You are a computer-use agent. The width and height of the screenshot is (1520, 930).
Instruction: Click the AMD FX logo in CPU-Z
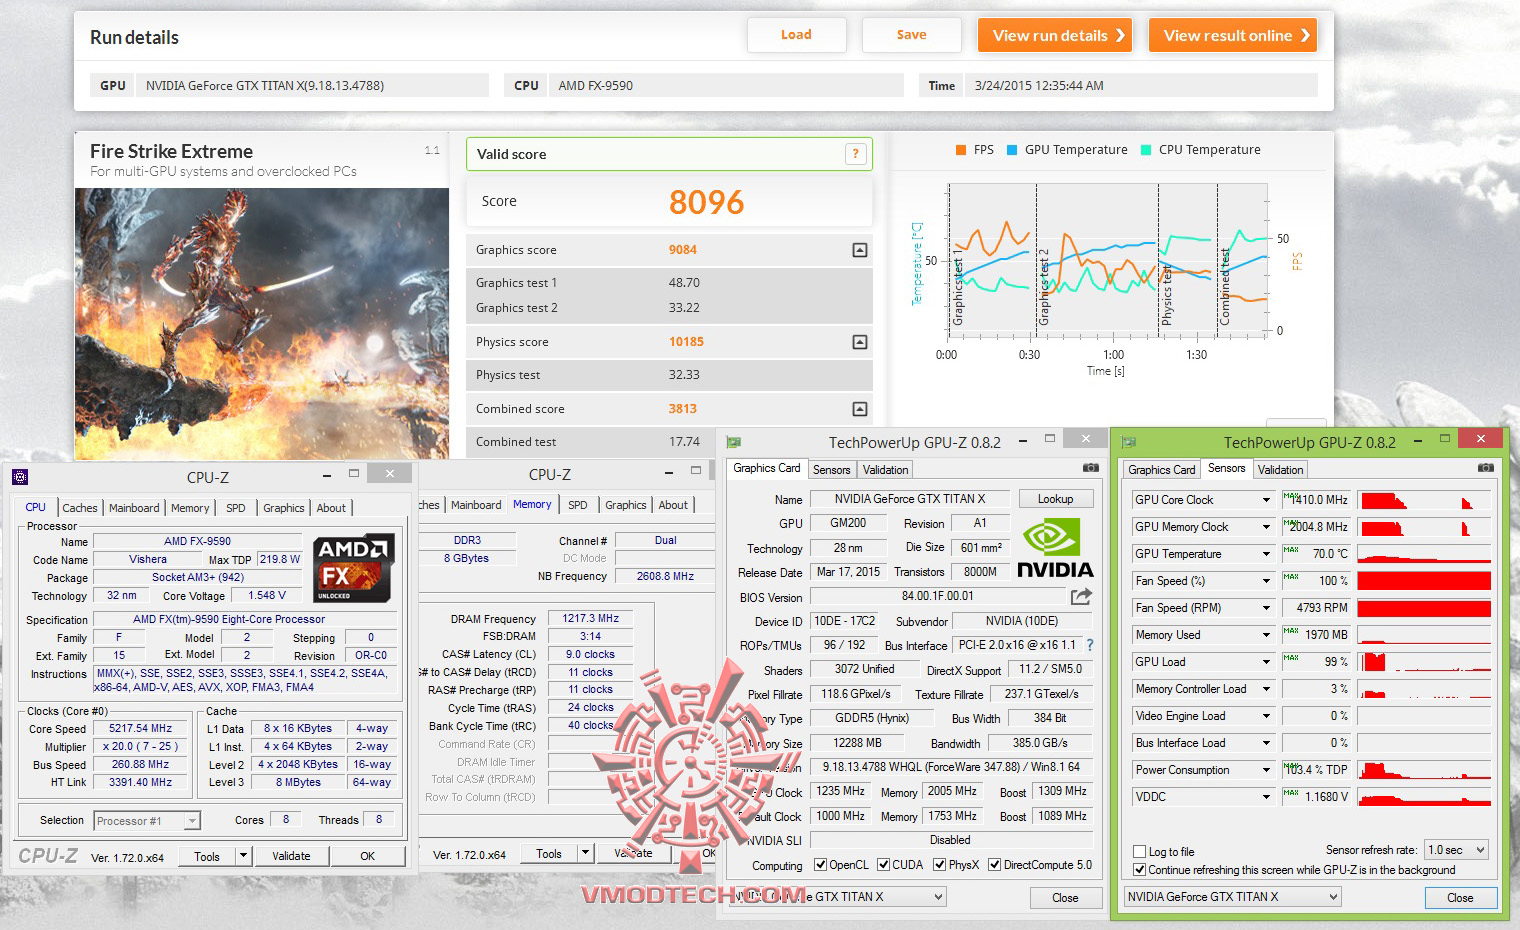354,568
